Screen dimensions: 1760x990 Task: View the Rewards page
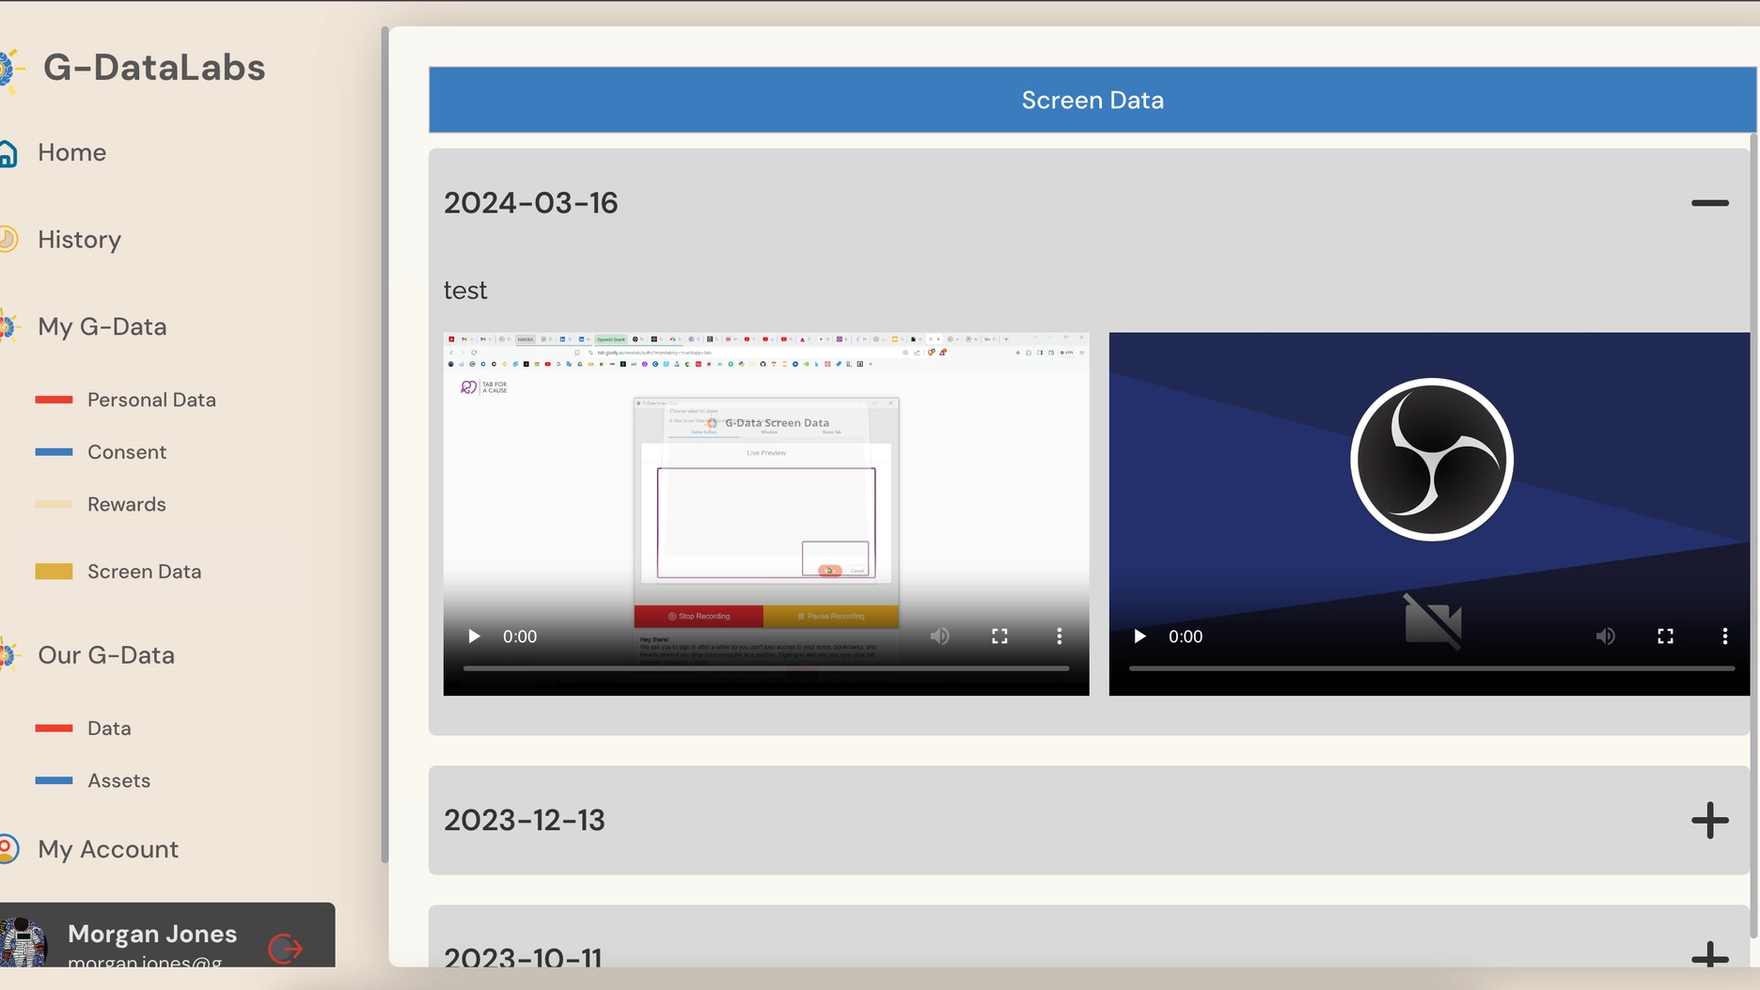point(127,504)
